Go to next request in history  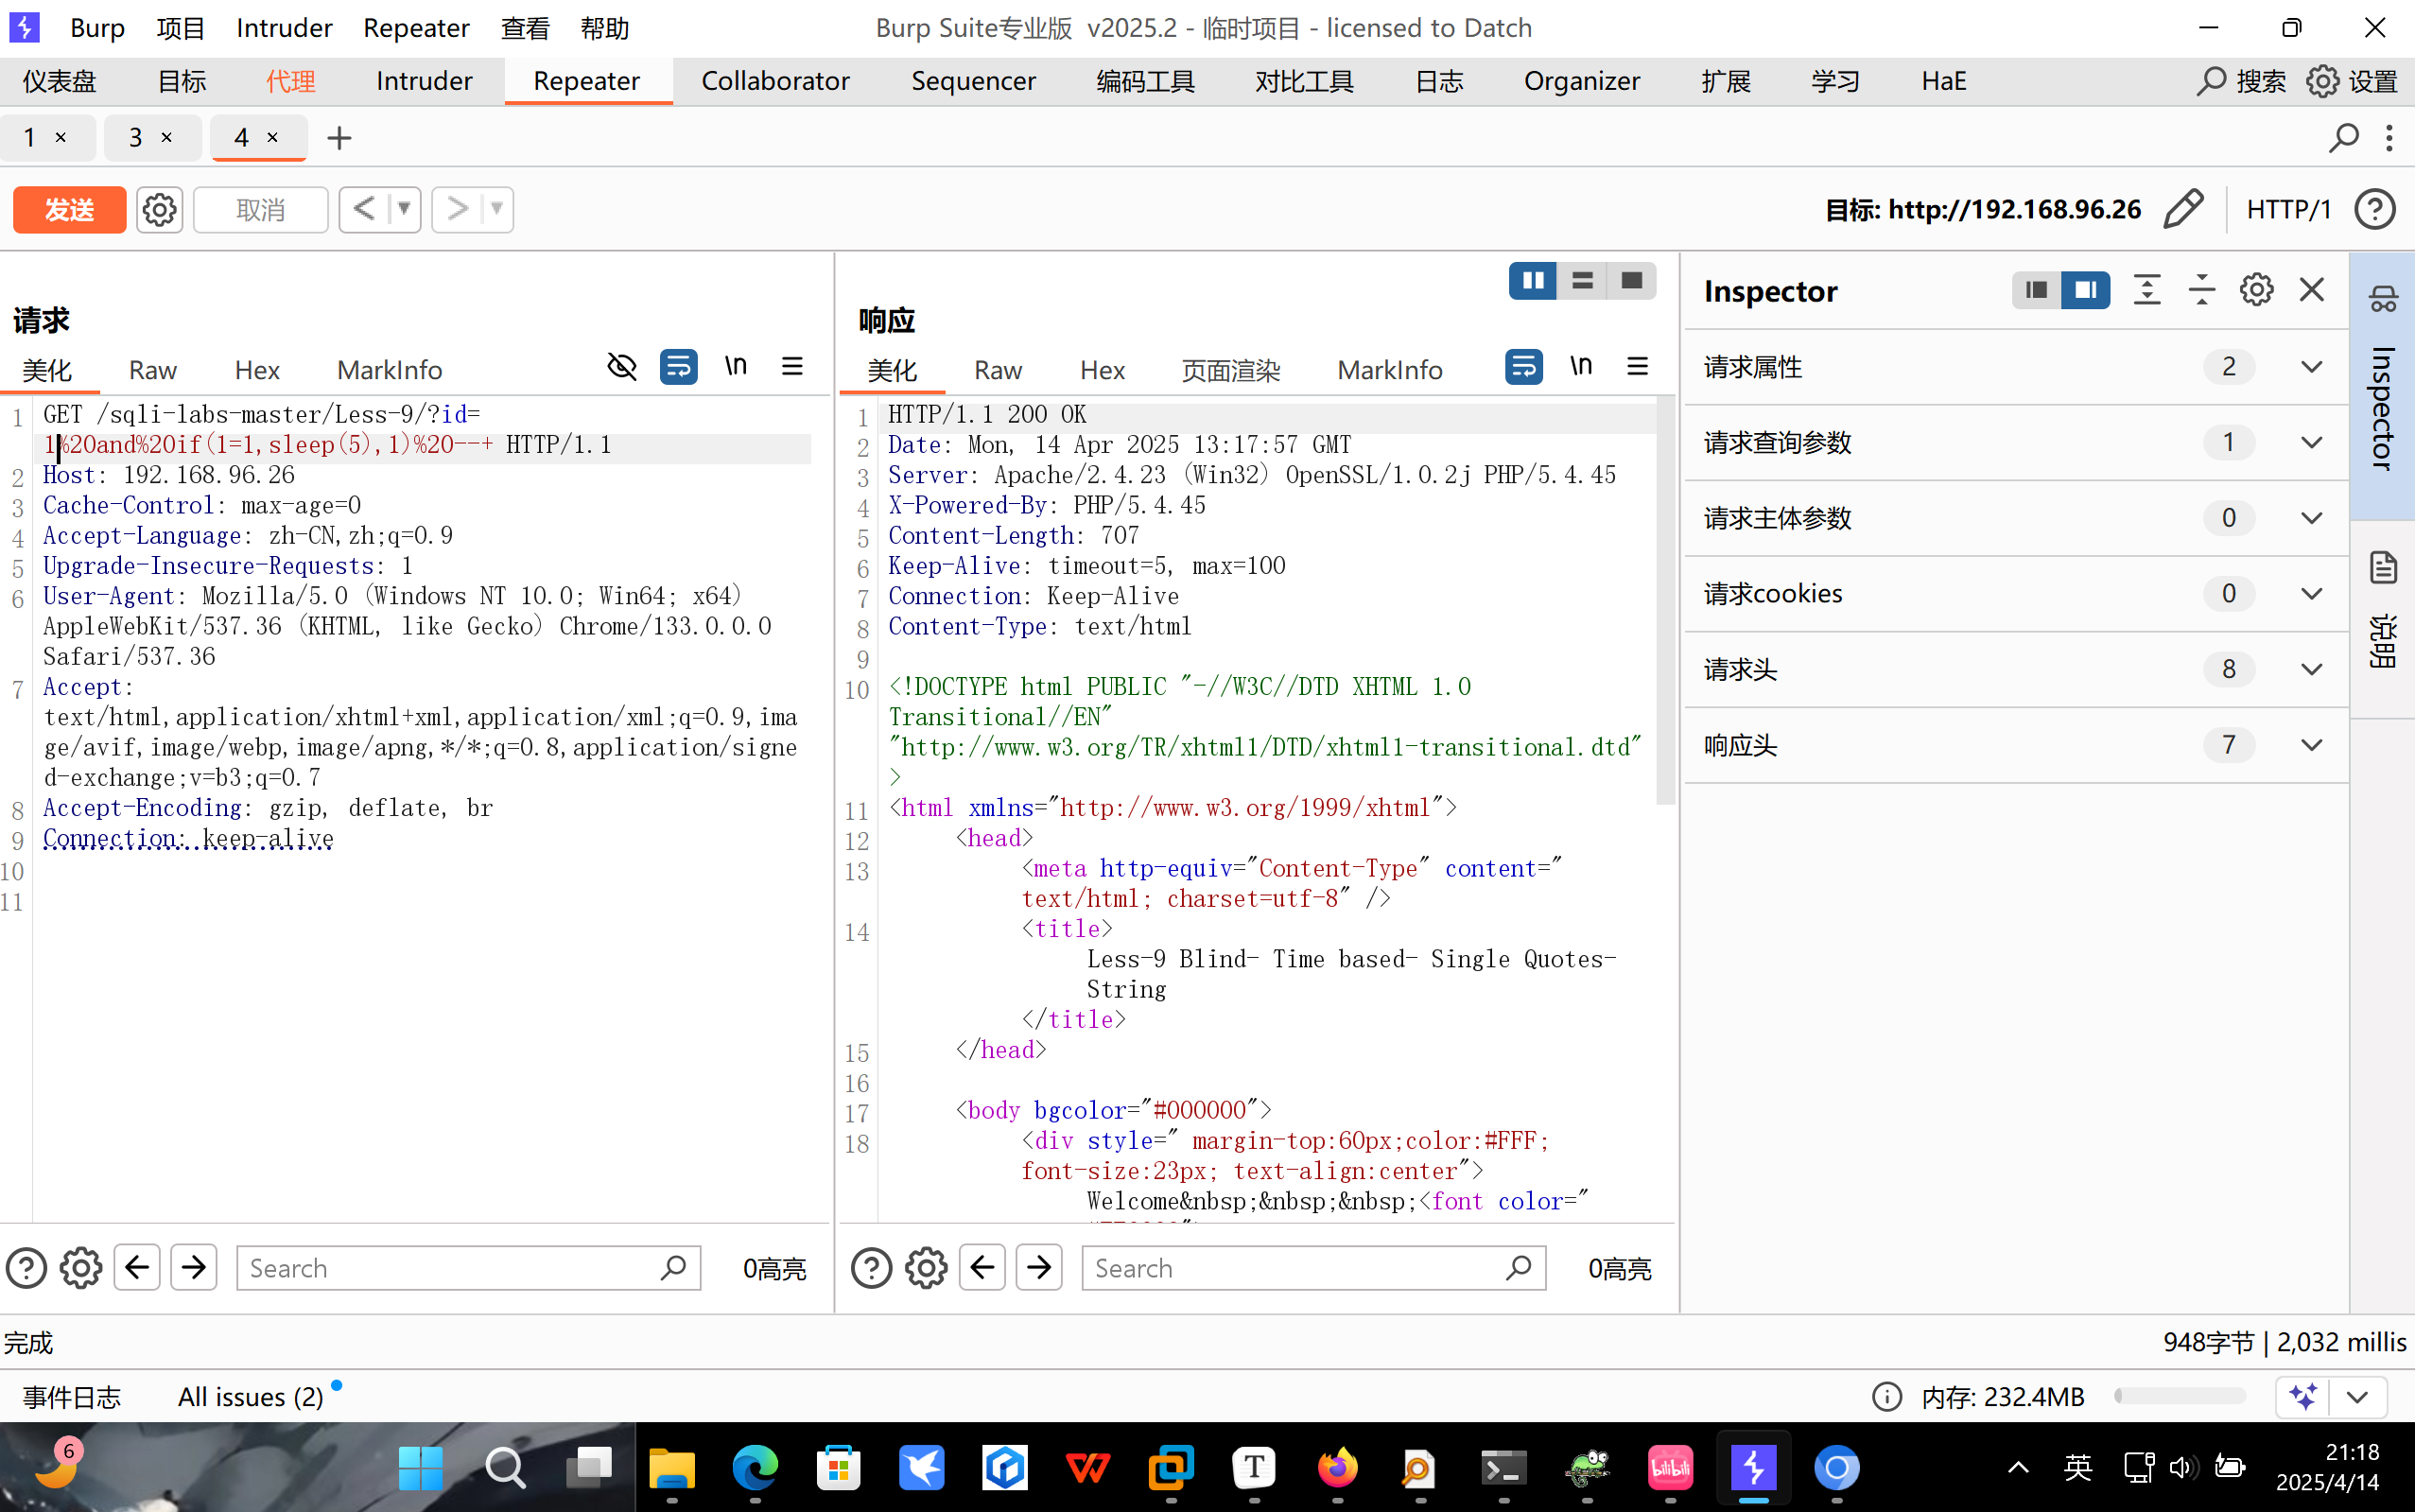pos(457,209)
